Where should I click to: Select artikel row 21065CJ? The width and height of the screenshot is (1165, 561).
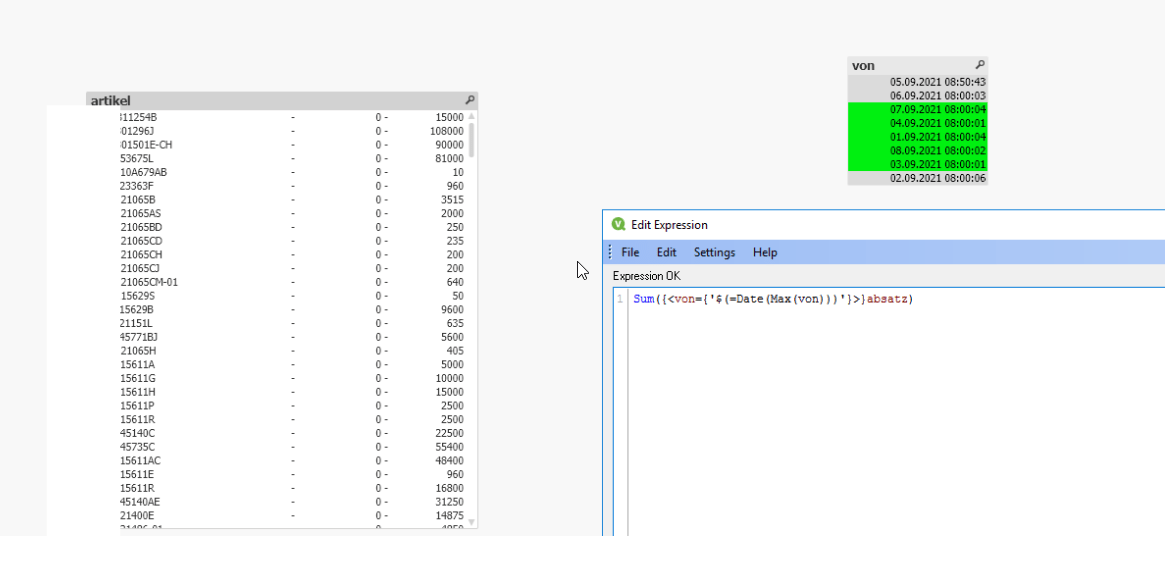click(x=292, y=268)
